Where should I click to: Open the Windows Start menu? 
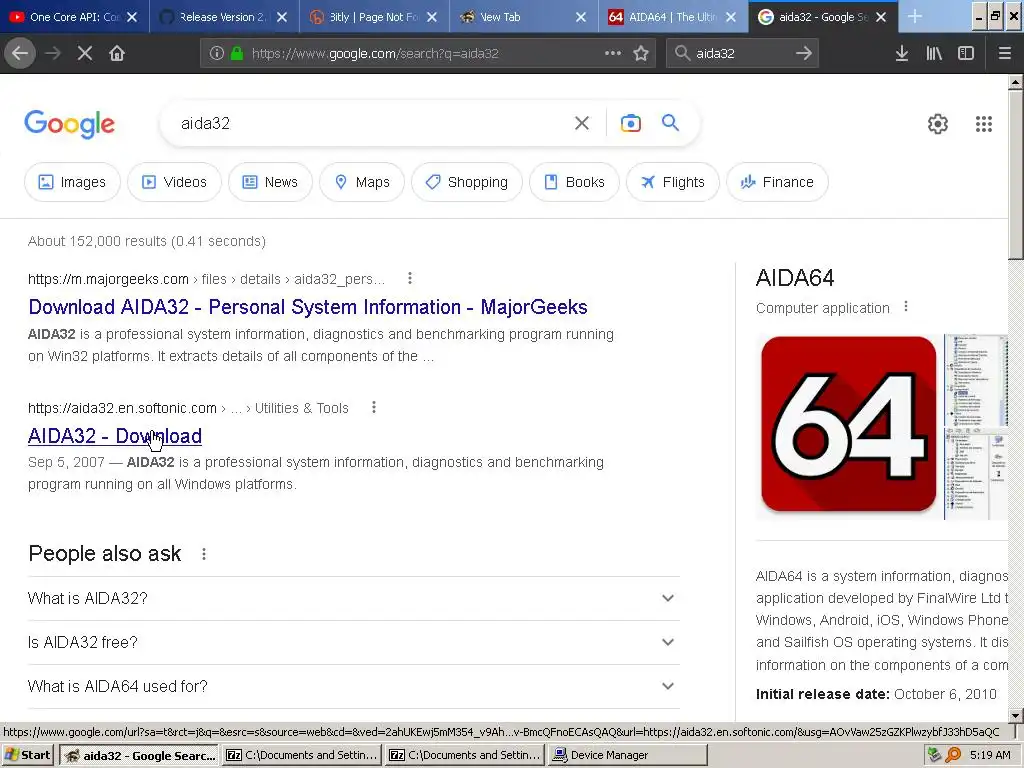click(27, 755)
